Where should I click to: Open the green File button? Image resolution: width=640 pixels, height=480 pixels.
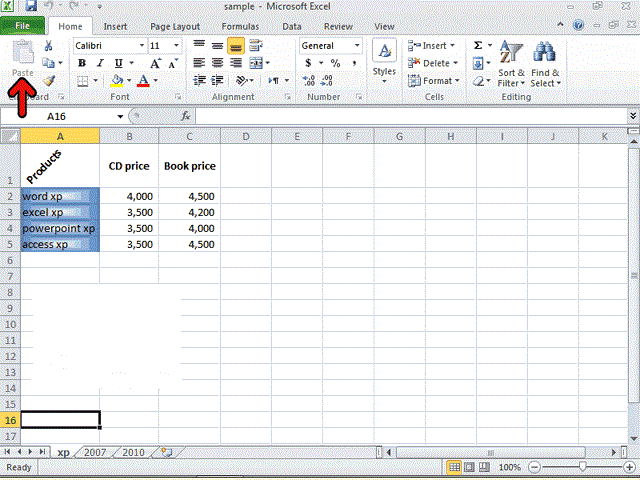click(x=22, y=26)
